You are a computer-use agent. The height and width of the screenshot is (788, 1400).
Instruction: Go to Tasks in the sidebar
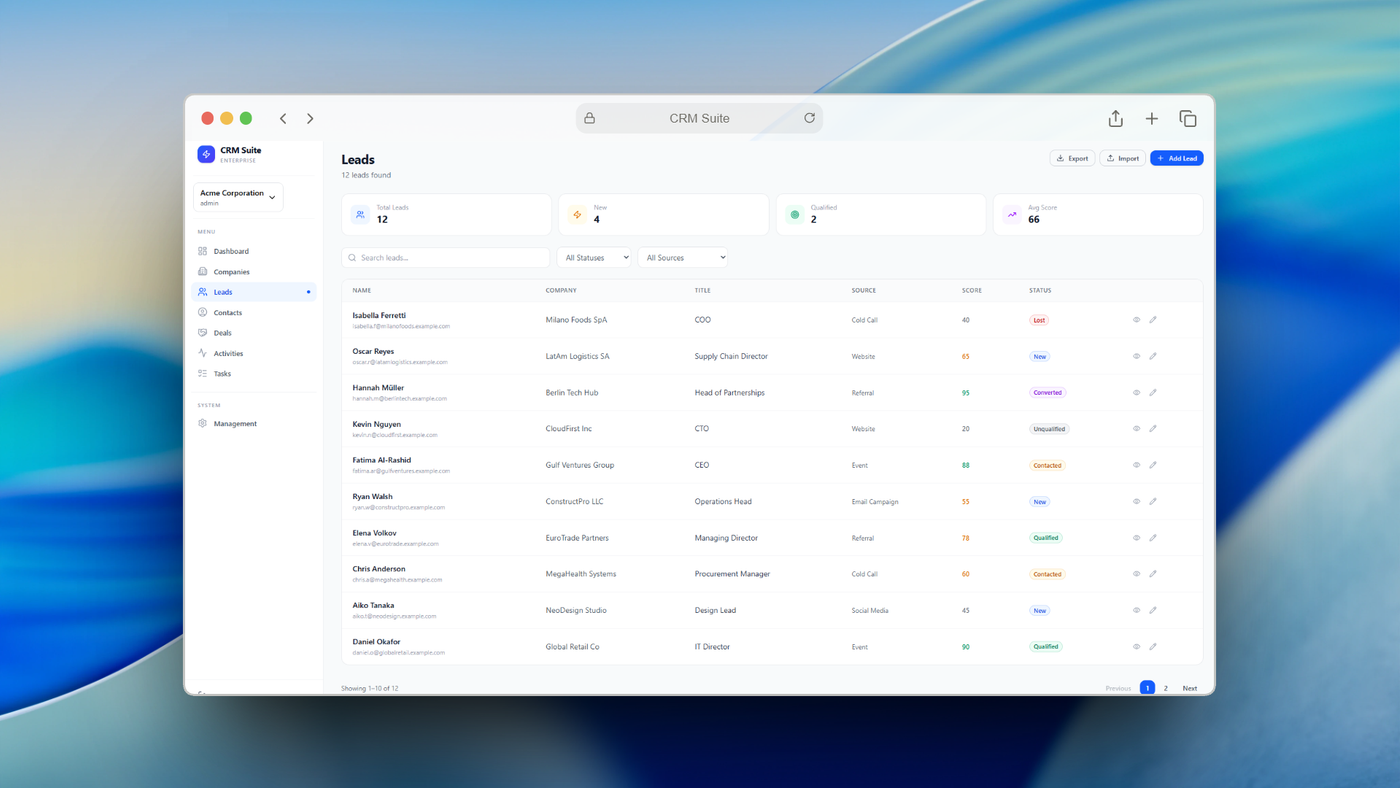pos(222,373)
